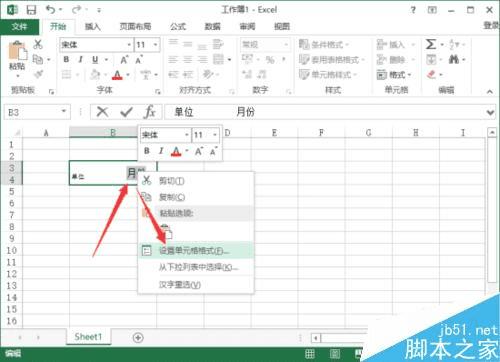The width and height of the screenshot is (500, 362).
Task: Click the Wrap Text icon in alignment group
Action: [x=218, y=44]
